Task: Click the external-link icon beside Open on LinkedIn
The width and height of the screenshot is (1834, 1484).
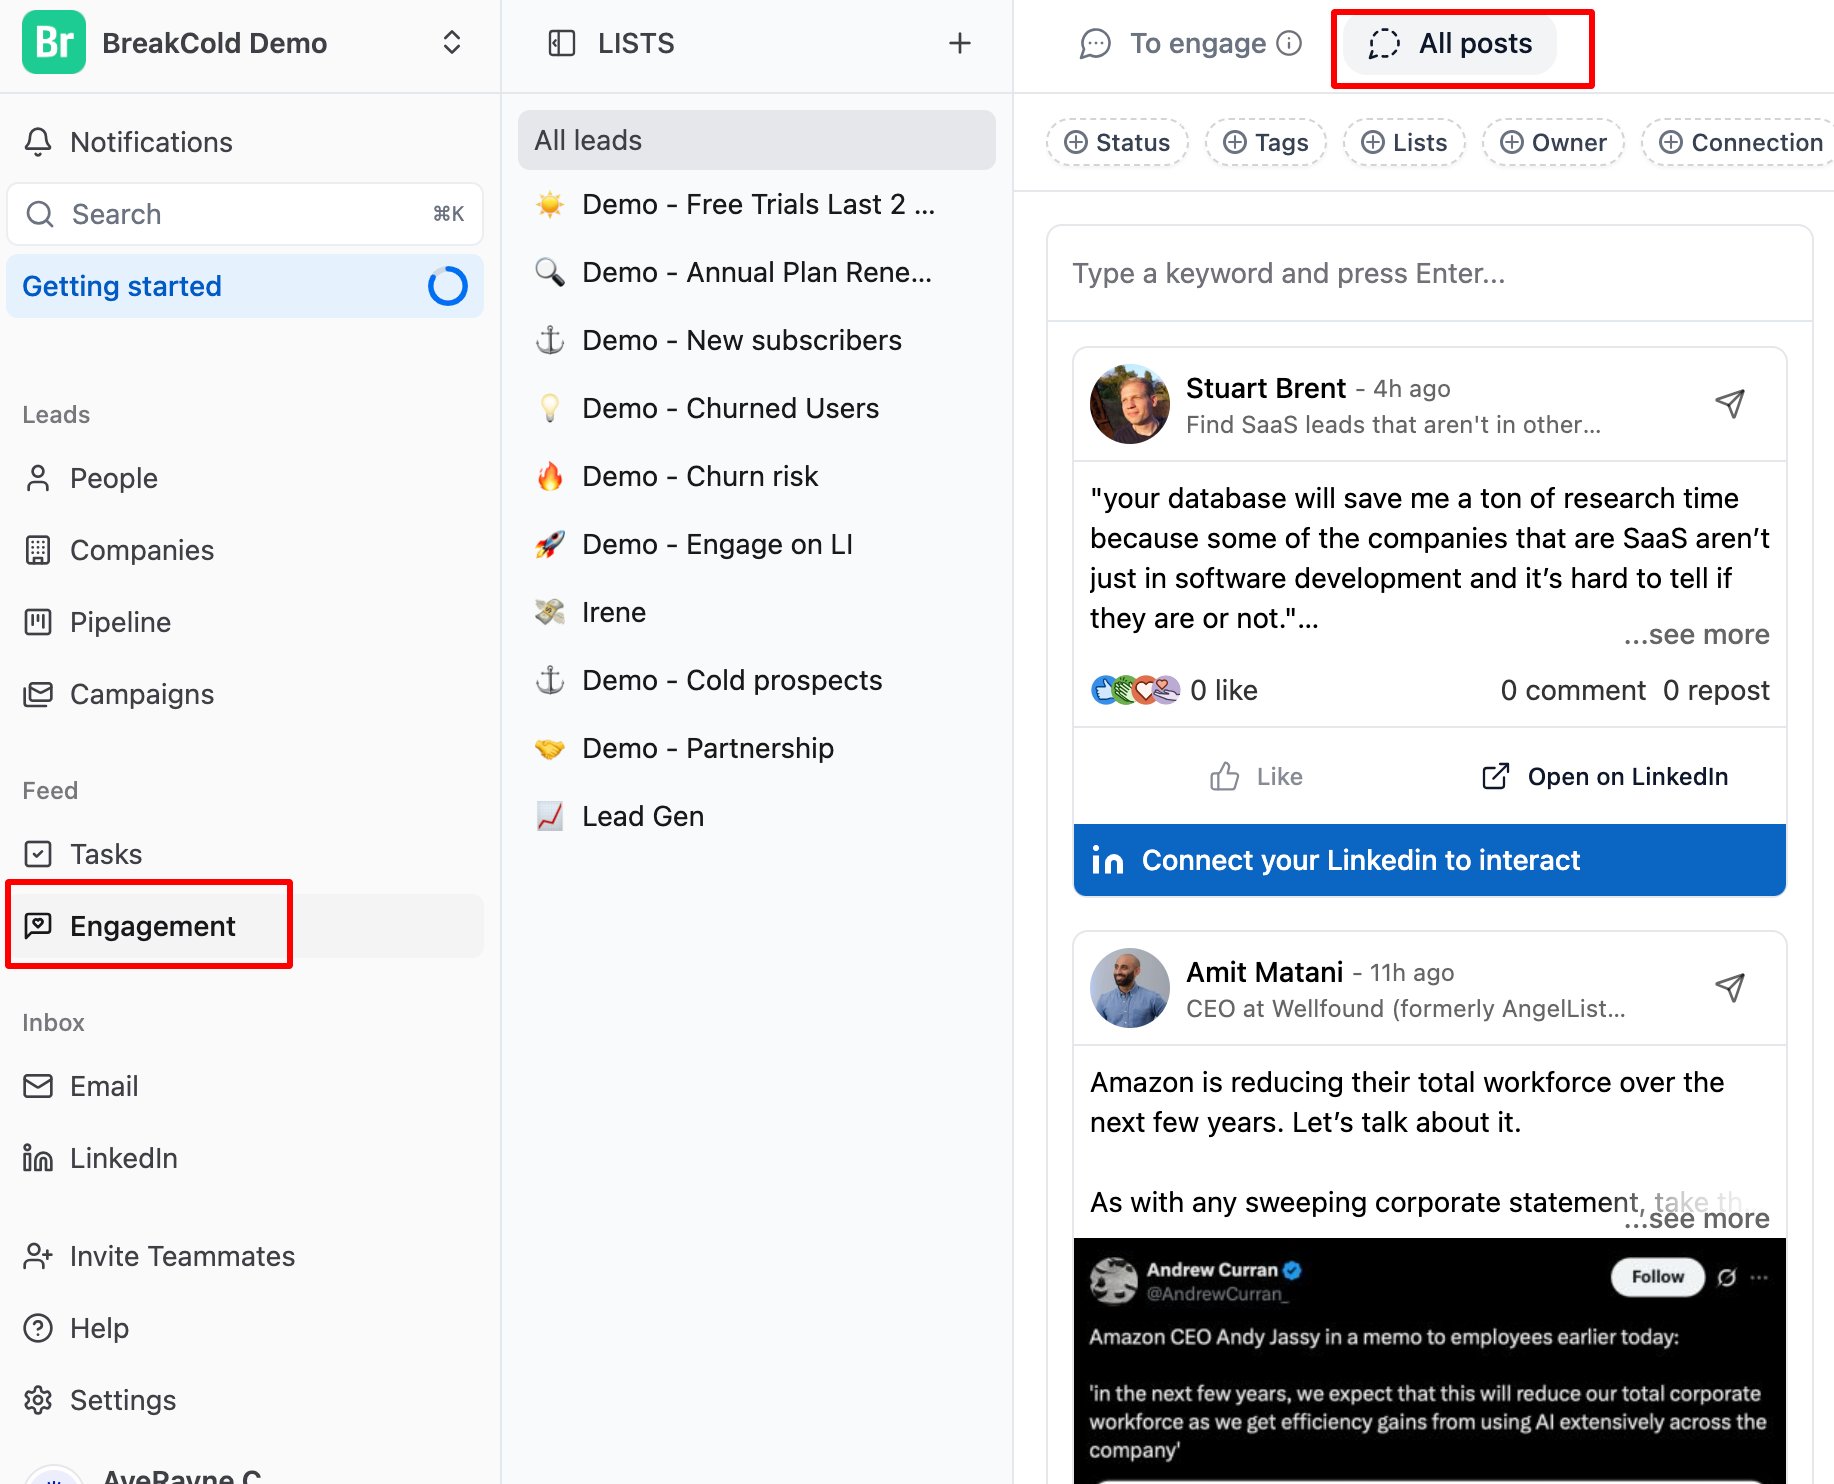Action: (1495, 776)
